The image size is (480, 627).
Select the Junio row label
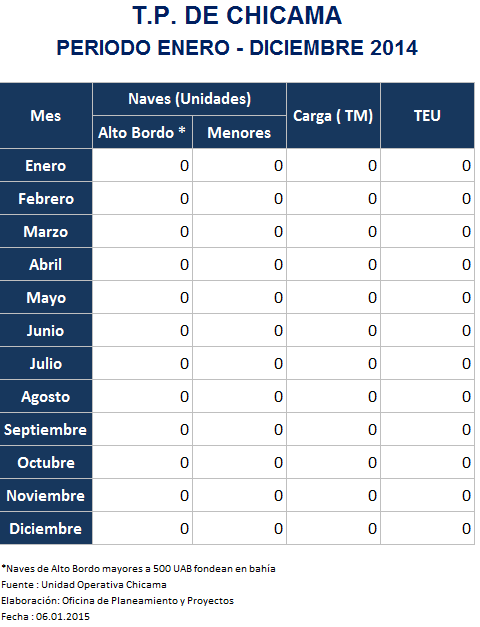[46, 330]
